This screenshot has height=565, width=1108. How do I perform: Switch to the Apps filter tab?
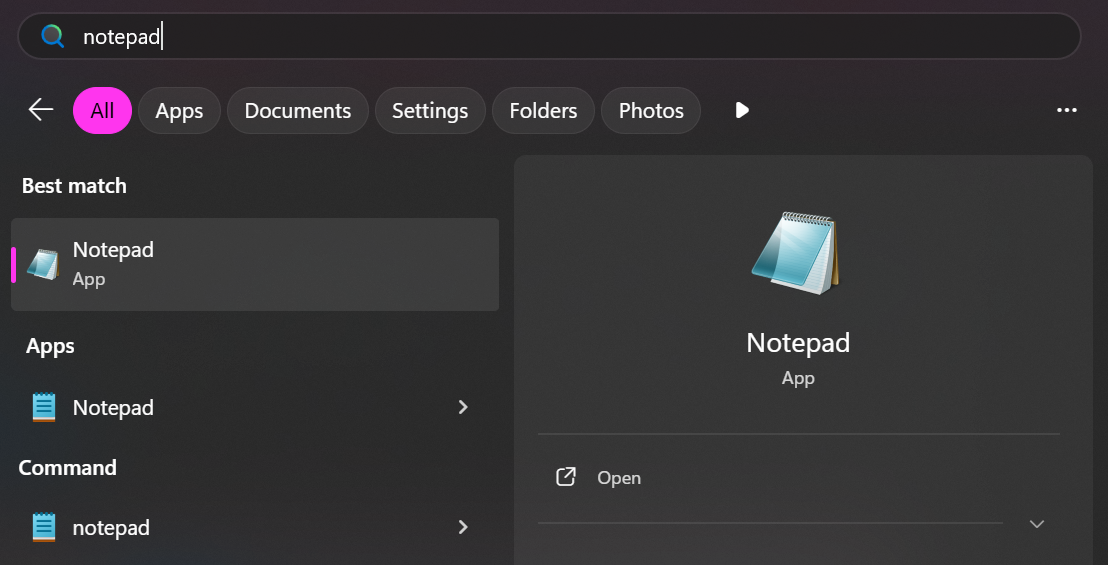coord(179,110)
